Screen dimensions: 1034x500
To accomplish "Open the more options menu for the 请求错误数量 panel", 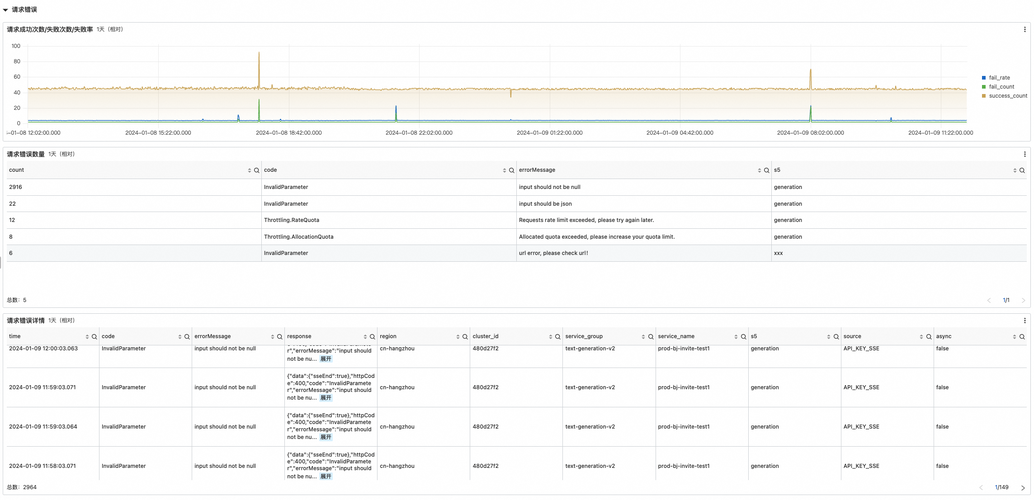I will pos(1024,154).
